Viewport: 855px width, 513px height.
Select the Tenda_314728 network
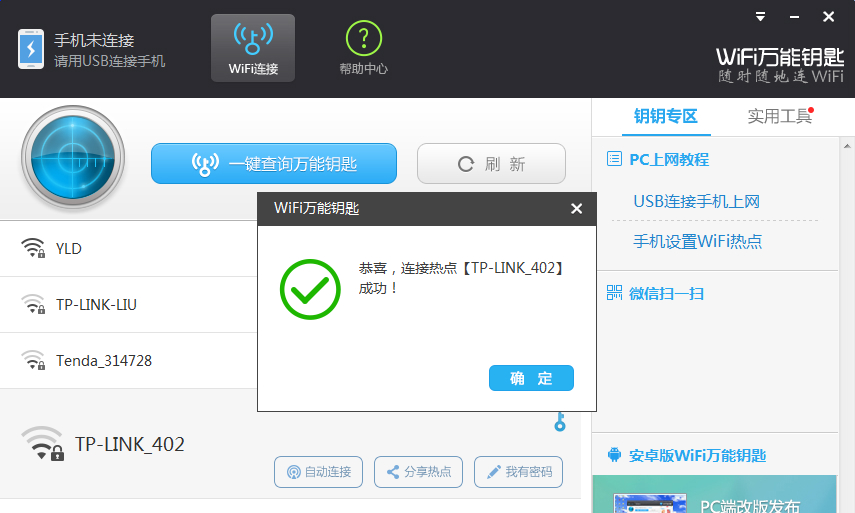pyautogui.click(x=129, y=360)
